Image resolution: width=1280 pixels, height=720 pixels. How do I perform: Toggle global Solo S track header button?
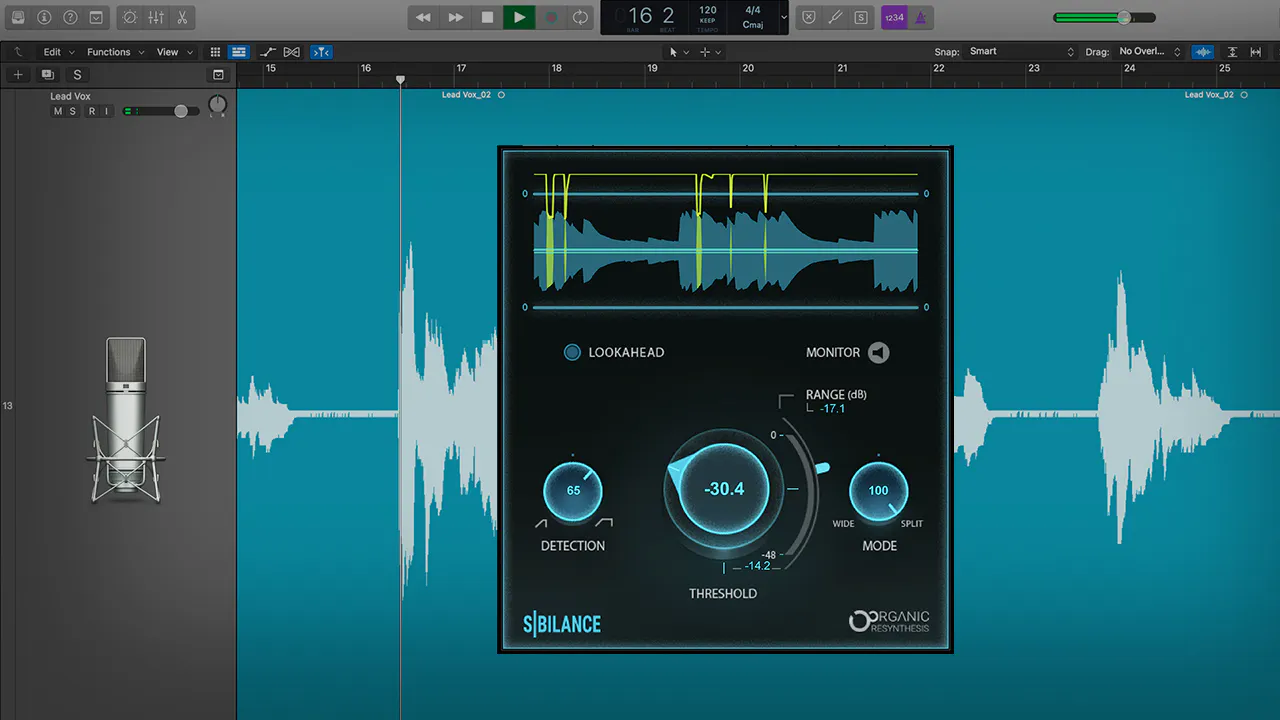[x=77, y=75]
